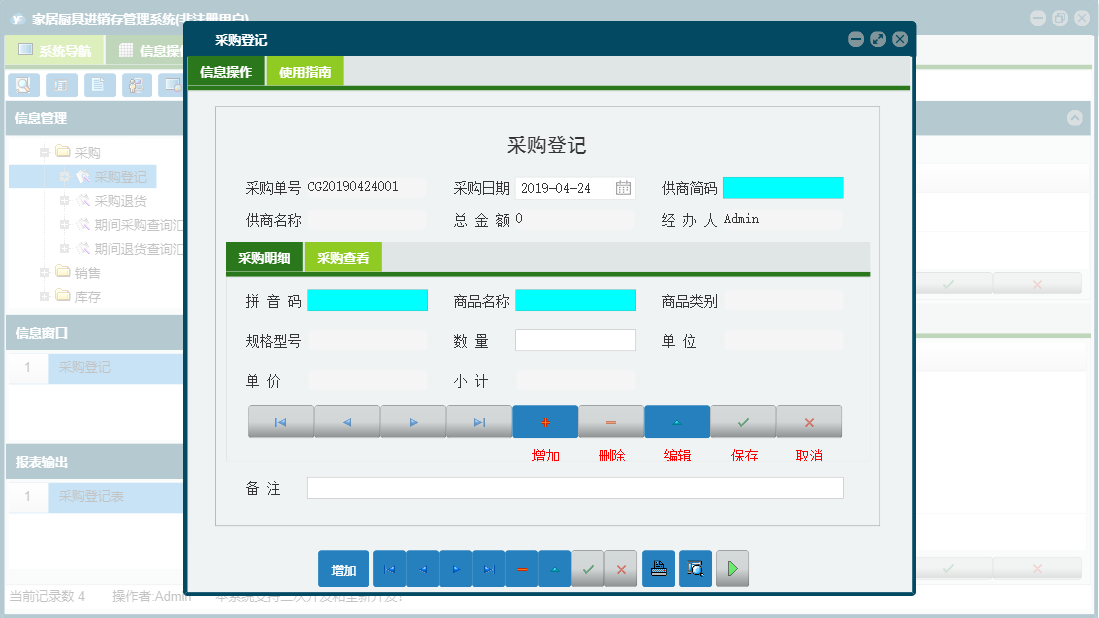
Task: Expand the 销售 folder in the tree
Action: (x=44, y=272)
